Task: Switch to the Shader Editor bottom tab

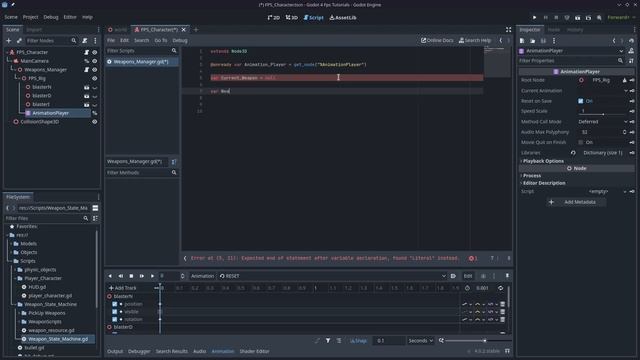Action: point(254,351)
